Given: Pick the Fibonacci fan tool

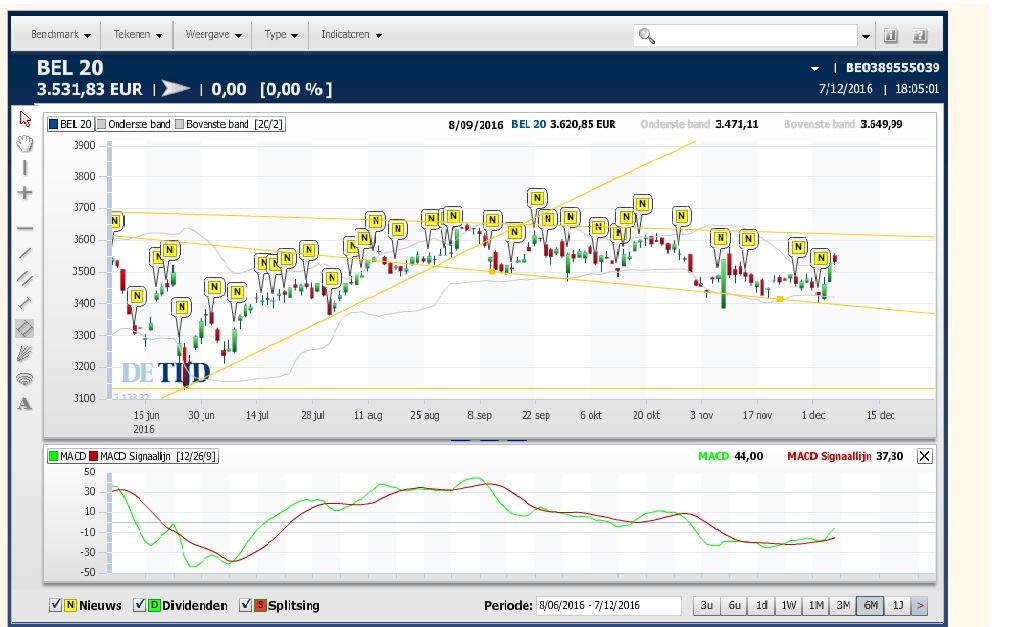Looking at the screenshot, I should 25,352.
